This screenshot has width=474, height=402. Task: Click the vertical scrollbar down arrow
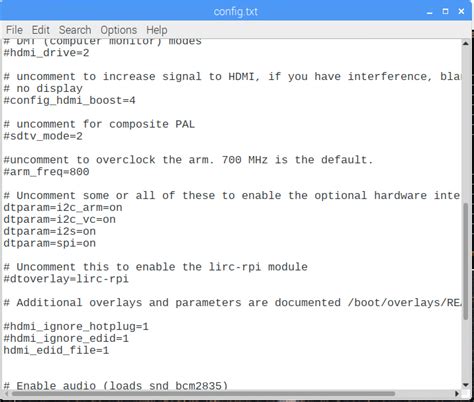pyautogui.click(x=466, y=385)
